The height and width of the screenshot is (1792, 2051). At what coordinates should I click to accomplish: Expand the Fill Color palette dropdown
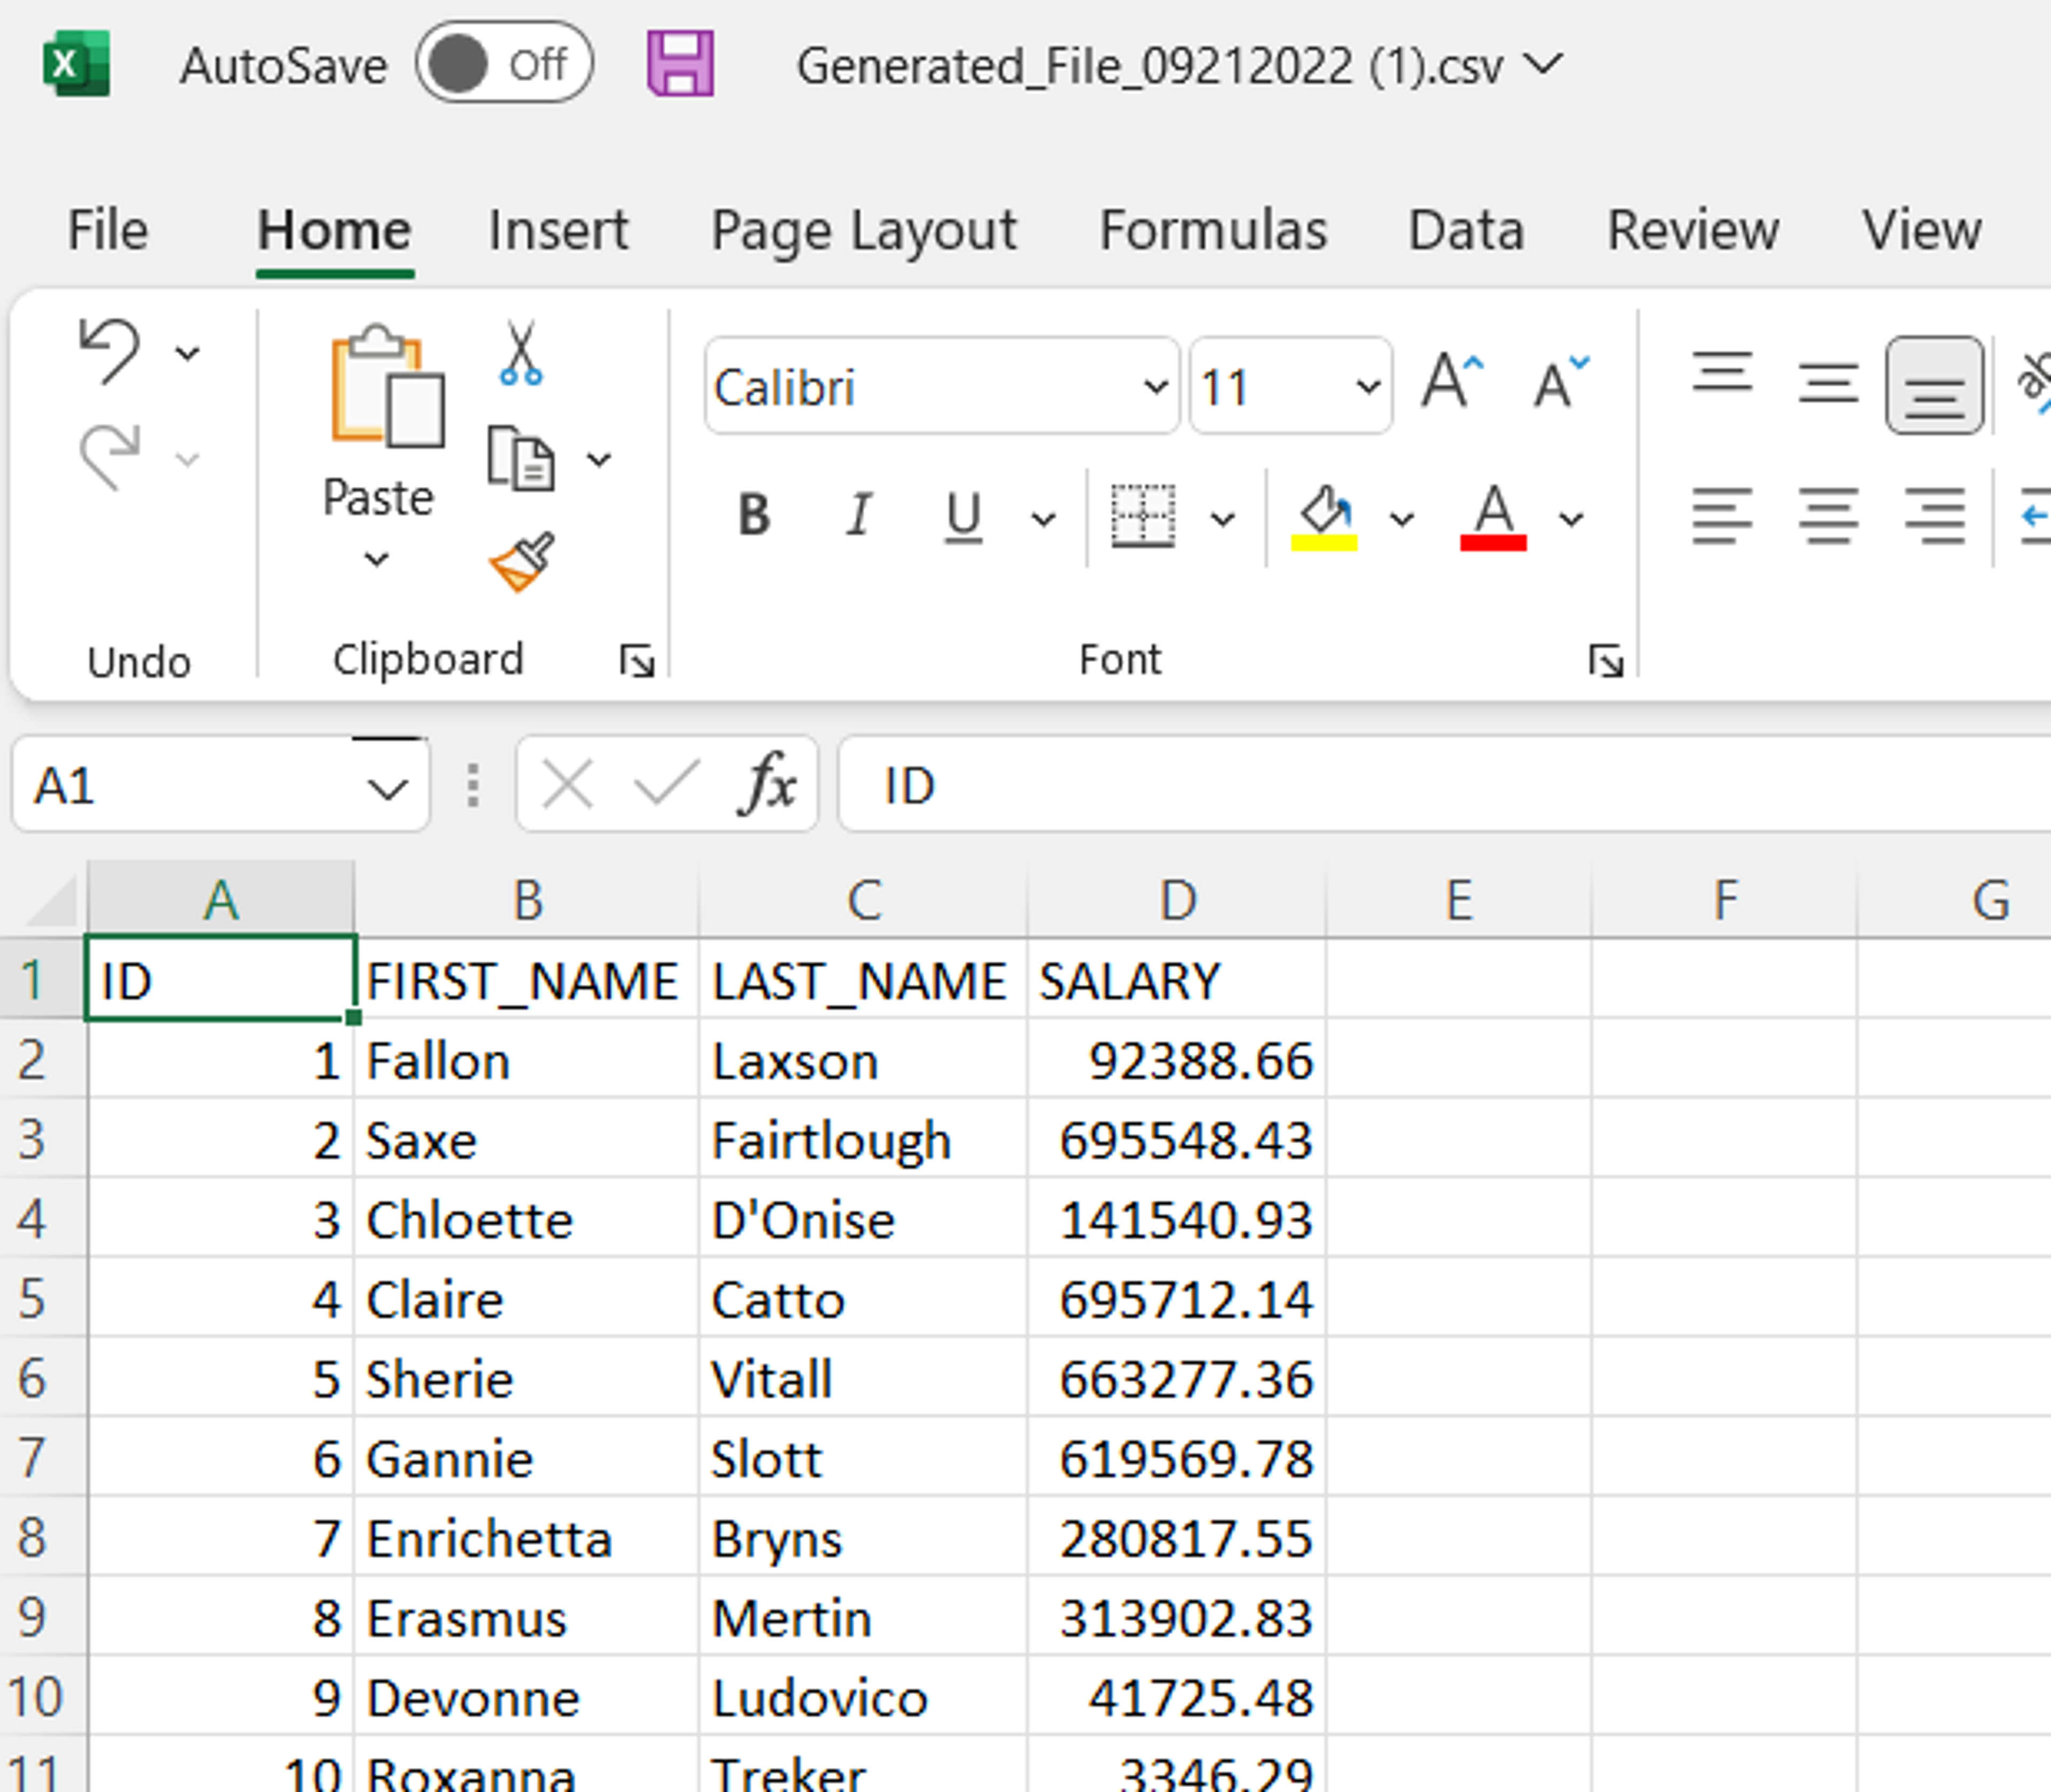pyautogui.click(x=1402, y=519)
